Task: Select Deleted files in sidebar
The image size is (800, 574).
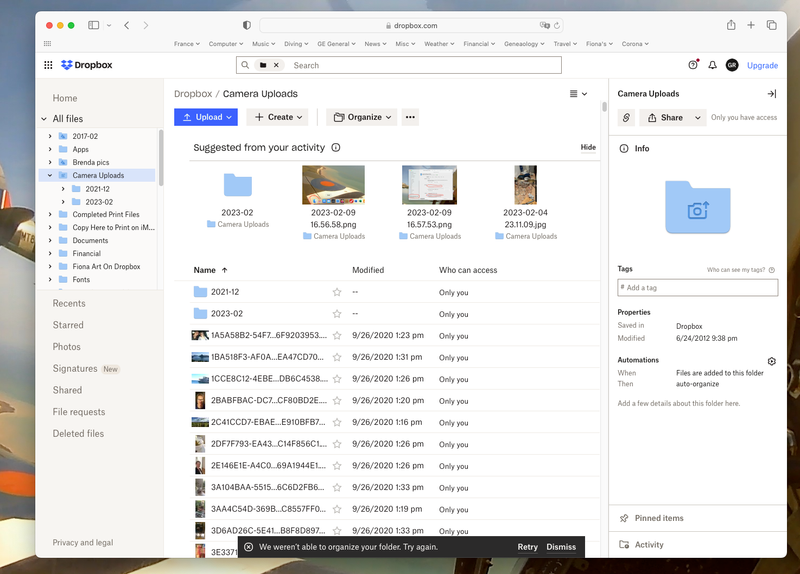Action: [x=78, y=434]
